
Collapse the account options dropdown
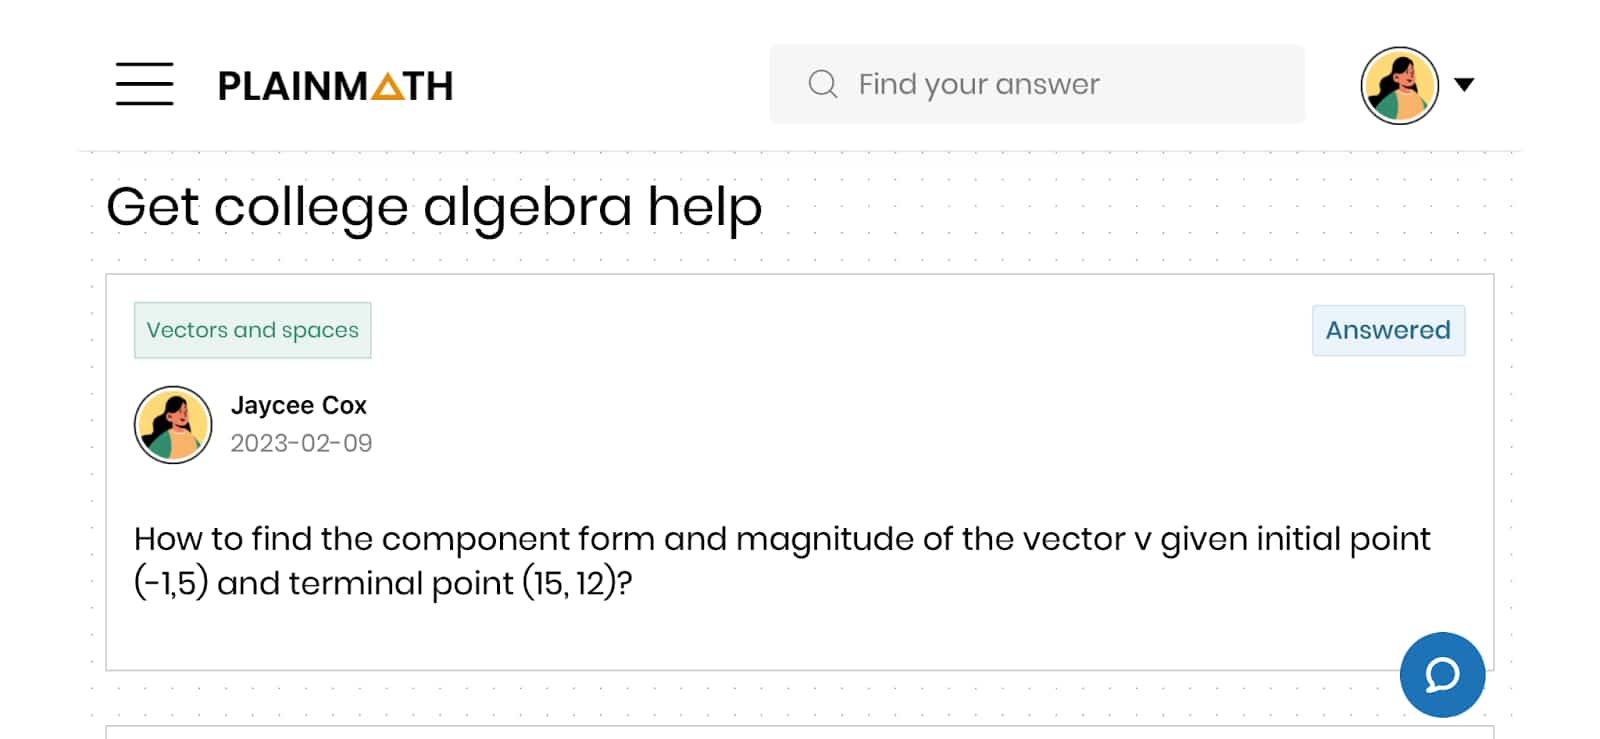pos(1463,84)
